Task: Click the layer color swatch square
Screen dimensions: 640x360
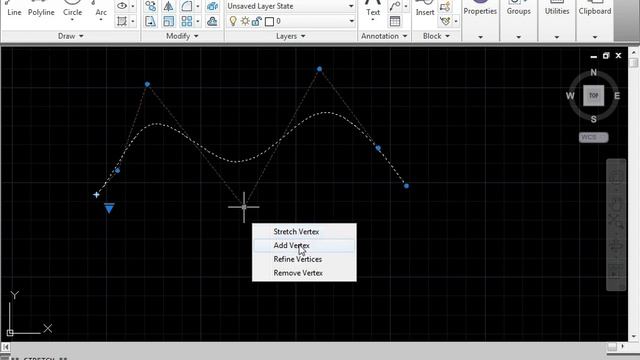Action: pyautogui.click(x=269, y=21)
